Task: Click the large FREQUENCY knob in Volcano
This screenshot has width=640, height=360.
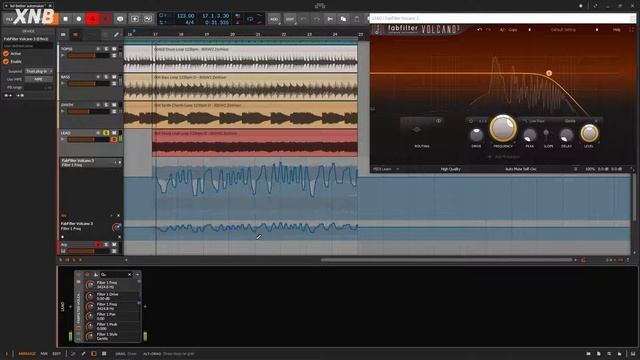Action: tap(503, 128)
